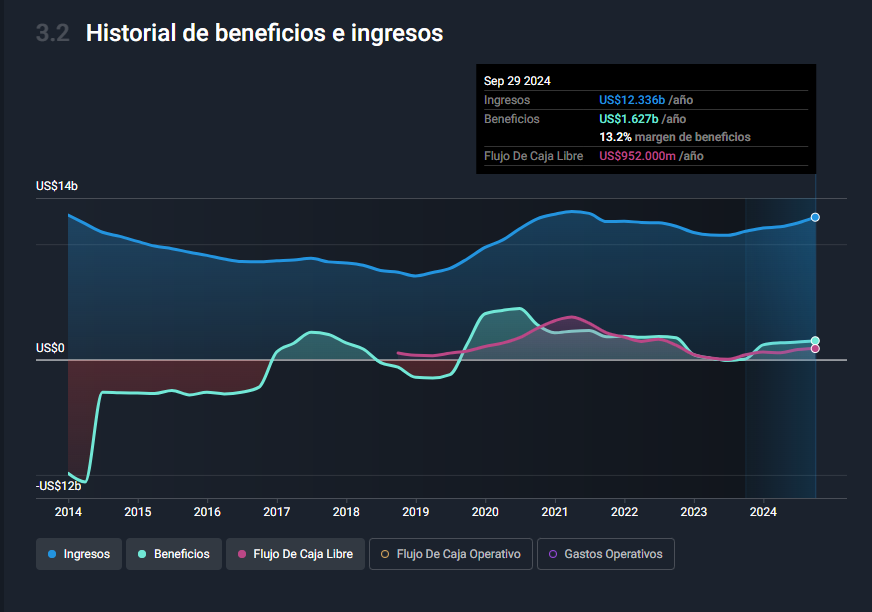Enable the Flujo De Caja Operativo series

pyautogui.click(x=450, y=554)
